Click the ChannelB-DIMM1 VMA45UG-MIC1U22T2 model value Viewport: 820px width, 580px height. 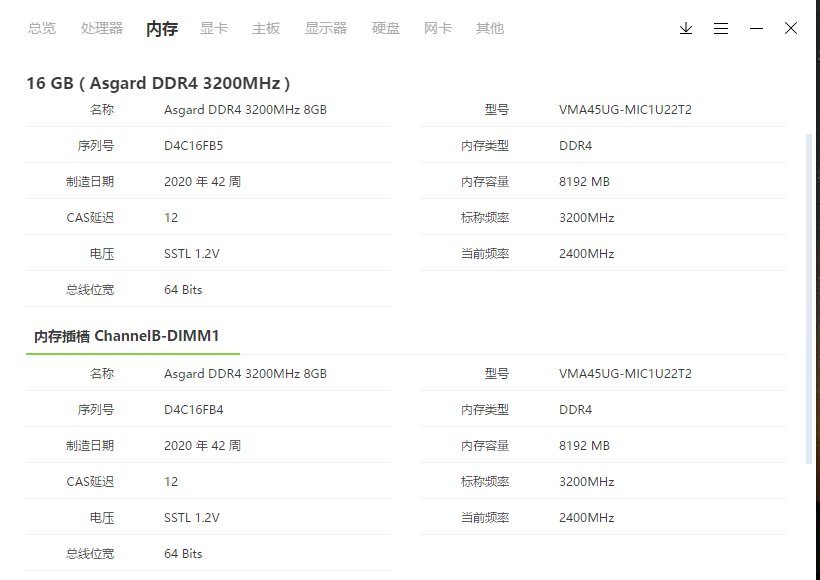(x=625, y=374)
